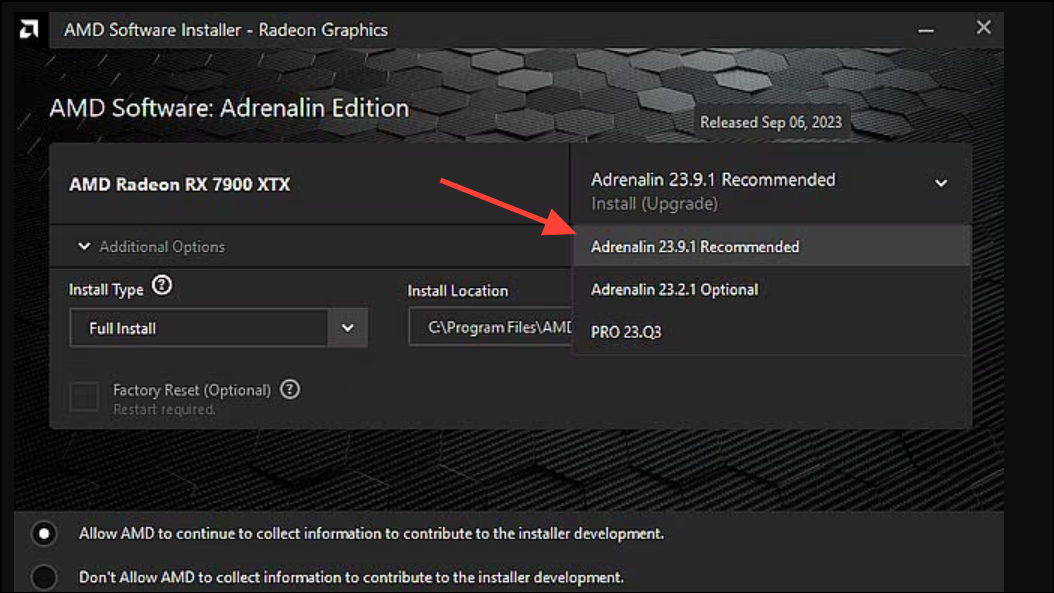
Task: Choose PRO 23.Q3 driver option
Action: (772, 332)
